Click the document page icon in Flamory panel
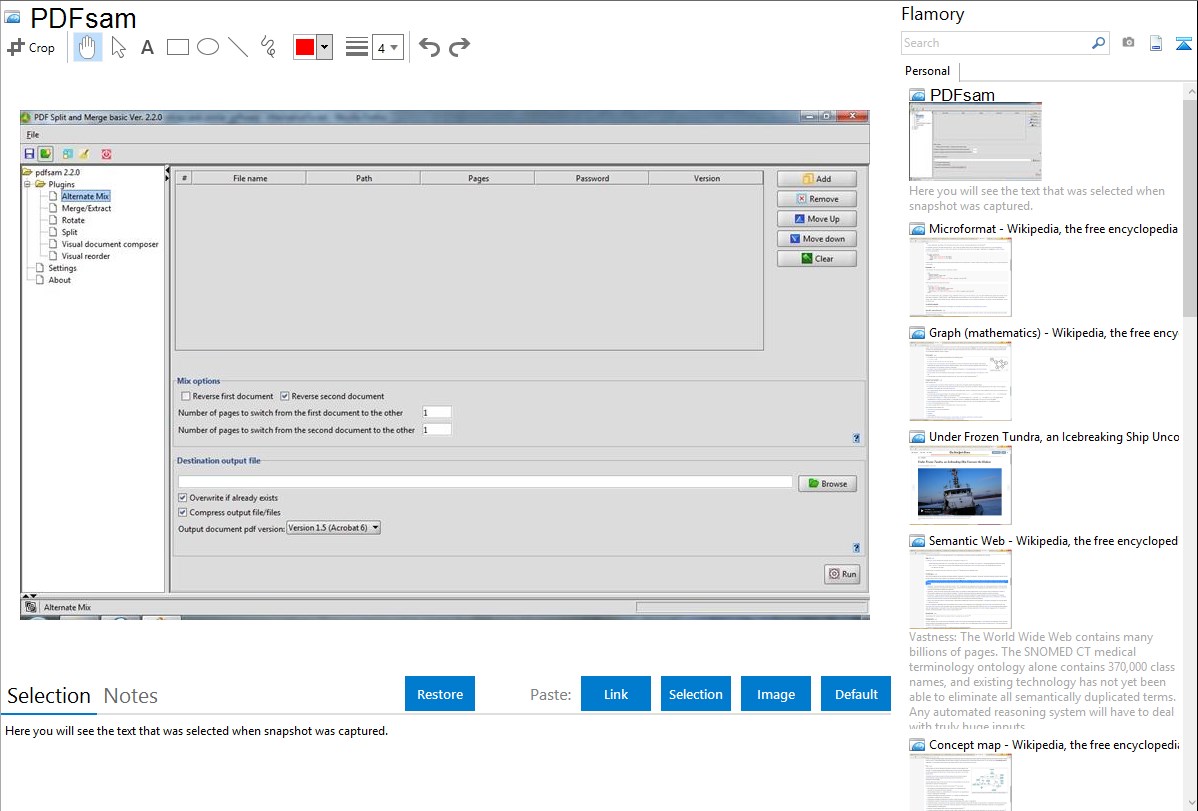Viewport: 1198px width, 811px height. point(1156,43)
